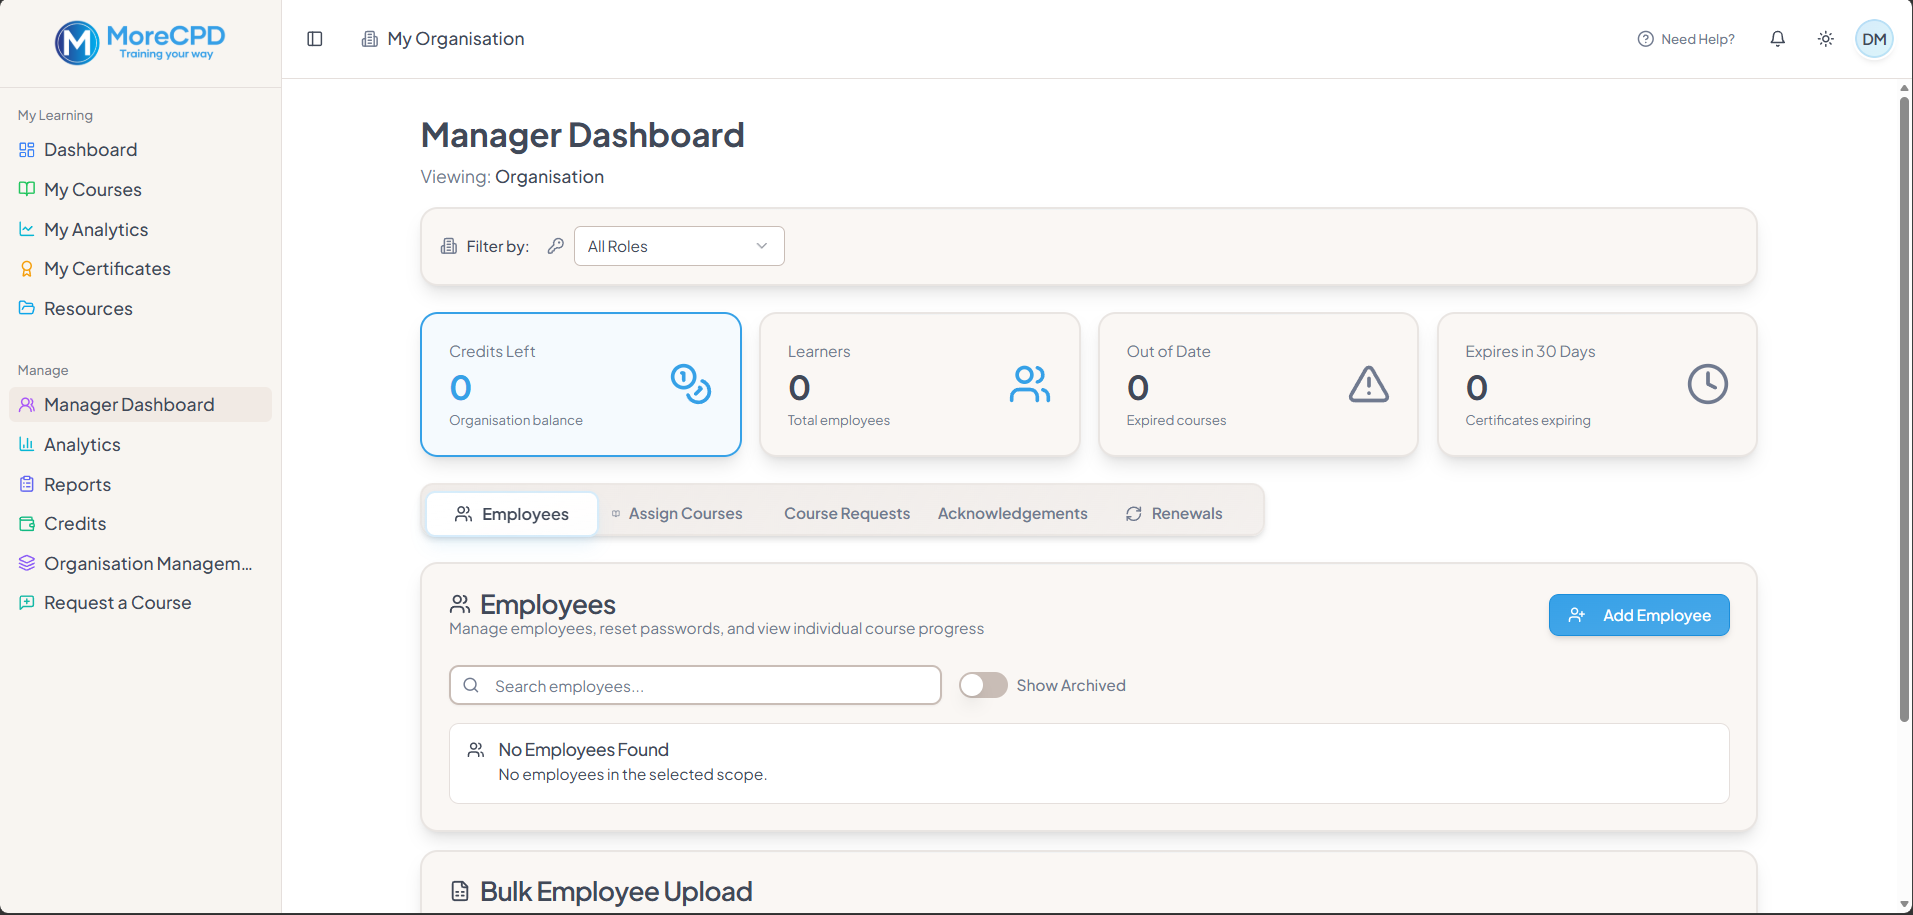Open Credits in sidebar

[x=140, y=524]
